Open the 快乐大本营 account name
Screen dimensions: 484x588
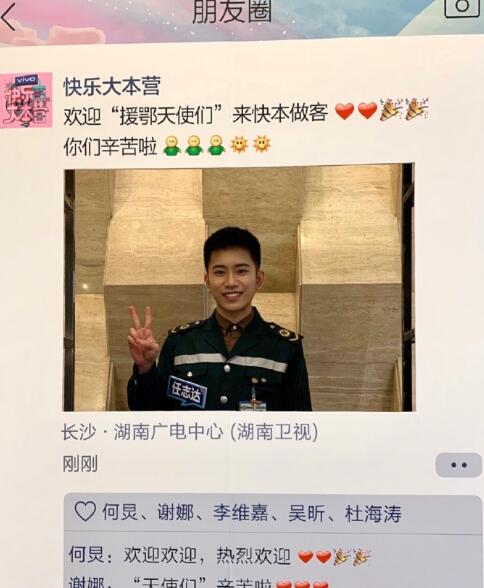(112, 86)
